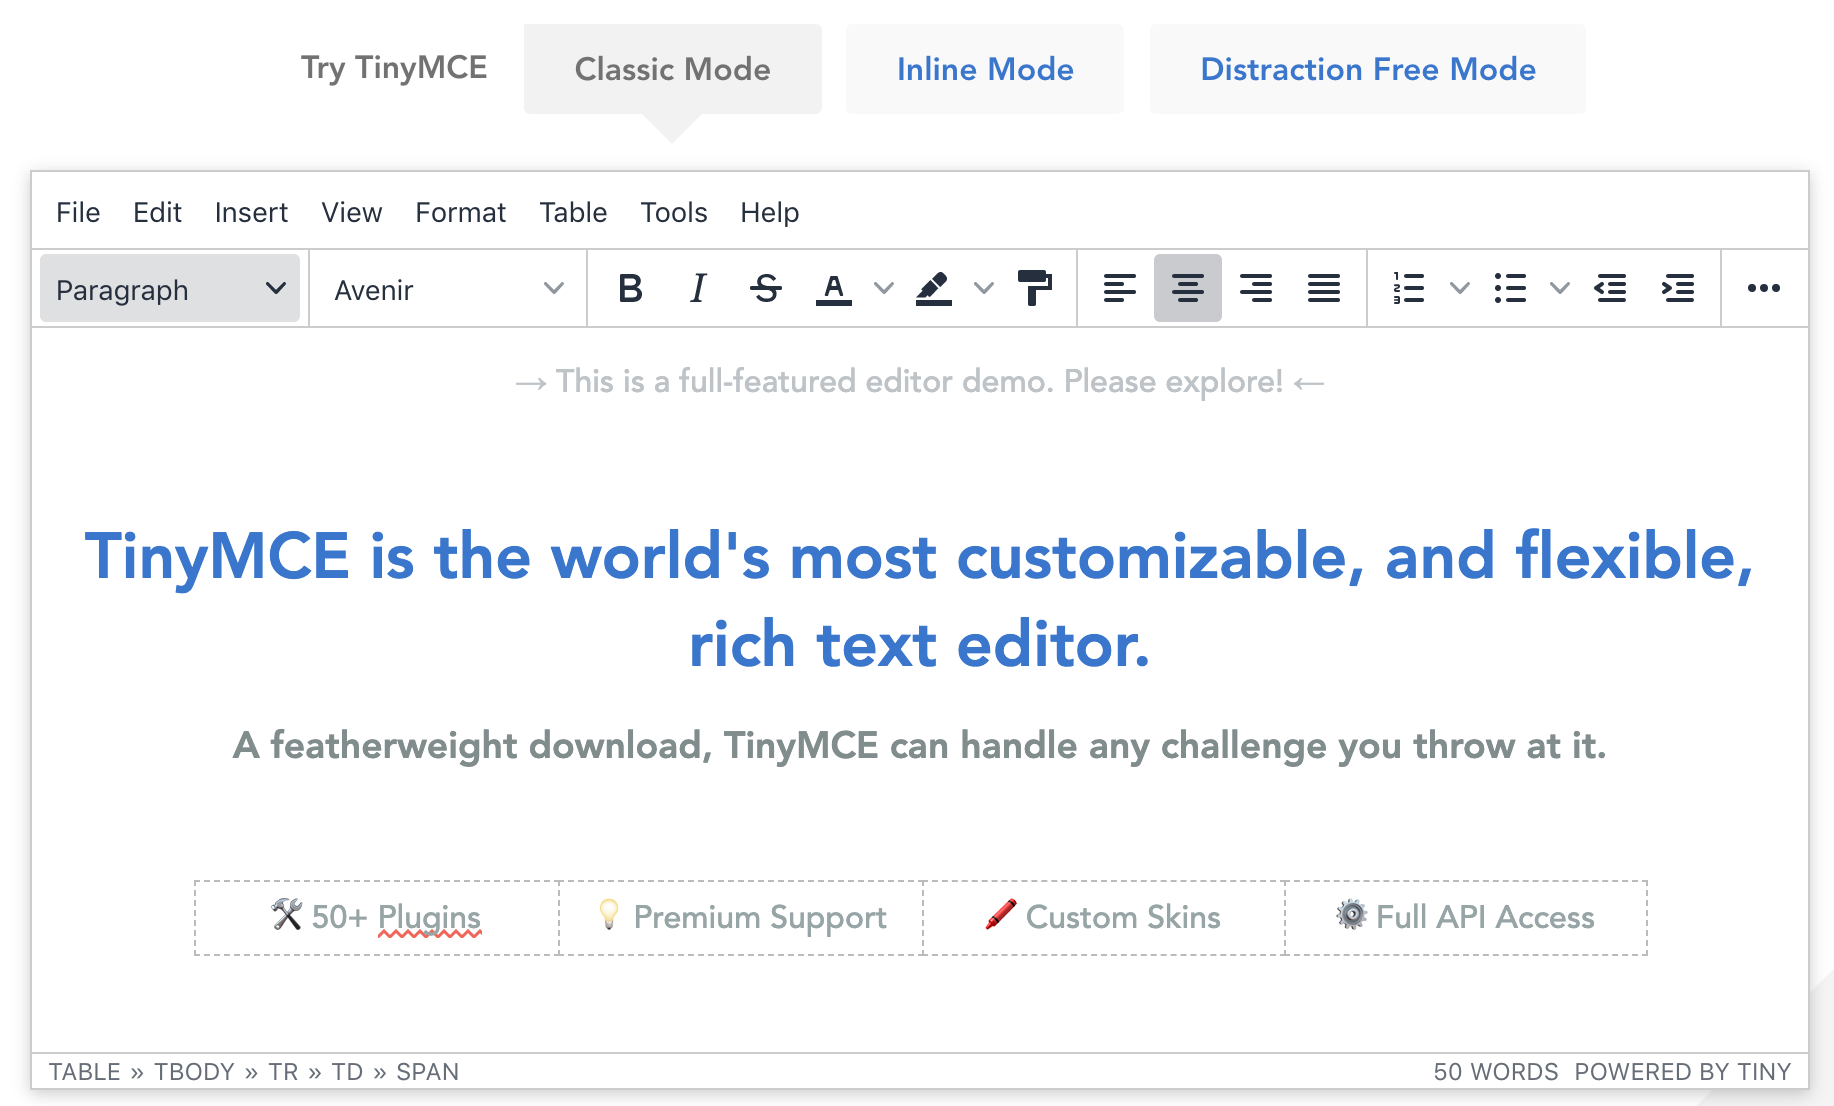The height and width of the screenshot is (1106, 1834).
Task: Select TABLE in the element path
Action: (x=85, y=1072)
